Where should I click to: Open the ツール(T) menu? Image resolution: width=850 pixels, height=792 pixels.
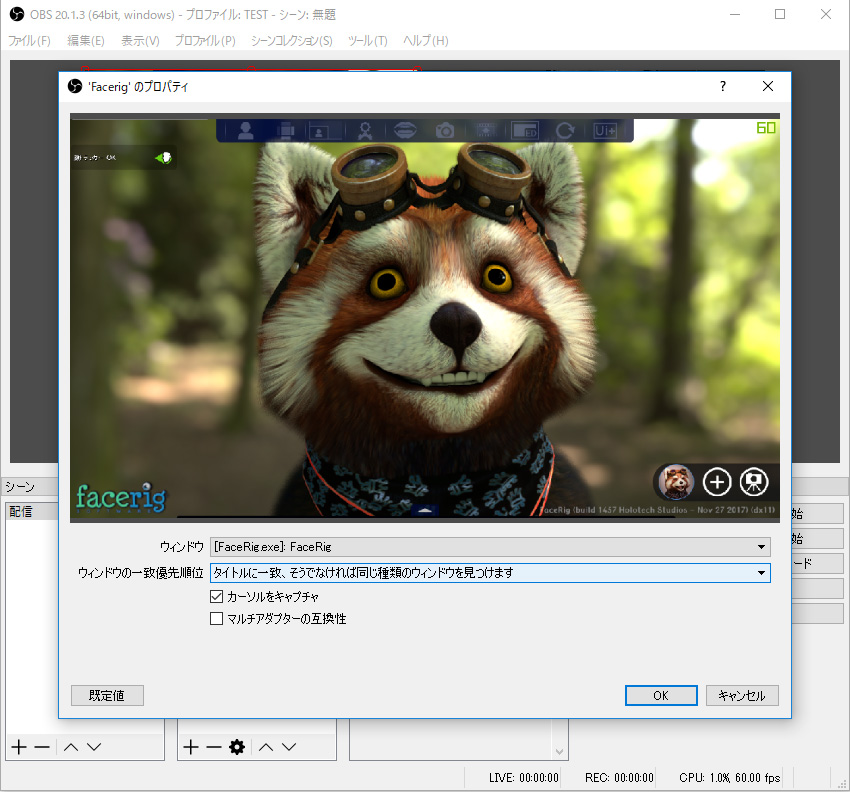[368, 41]
